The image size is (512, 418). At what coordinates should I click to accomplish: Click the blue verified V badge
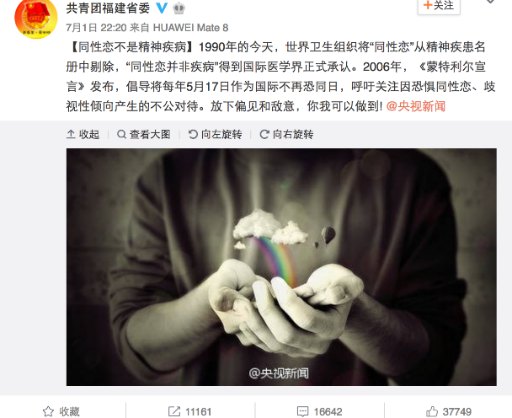(162, 8)
